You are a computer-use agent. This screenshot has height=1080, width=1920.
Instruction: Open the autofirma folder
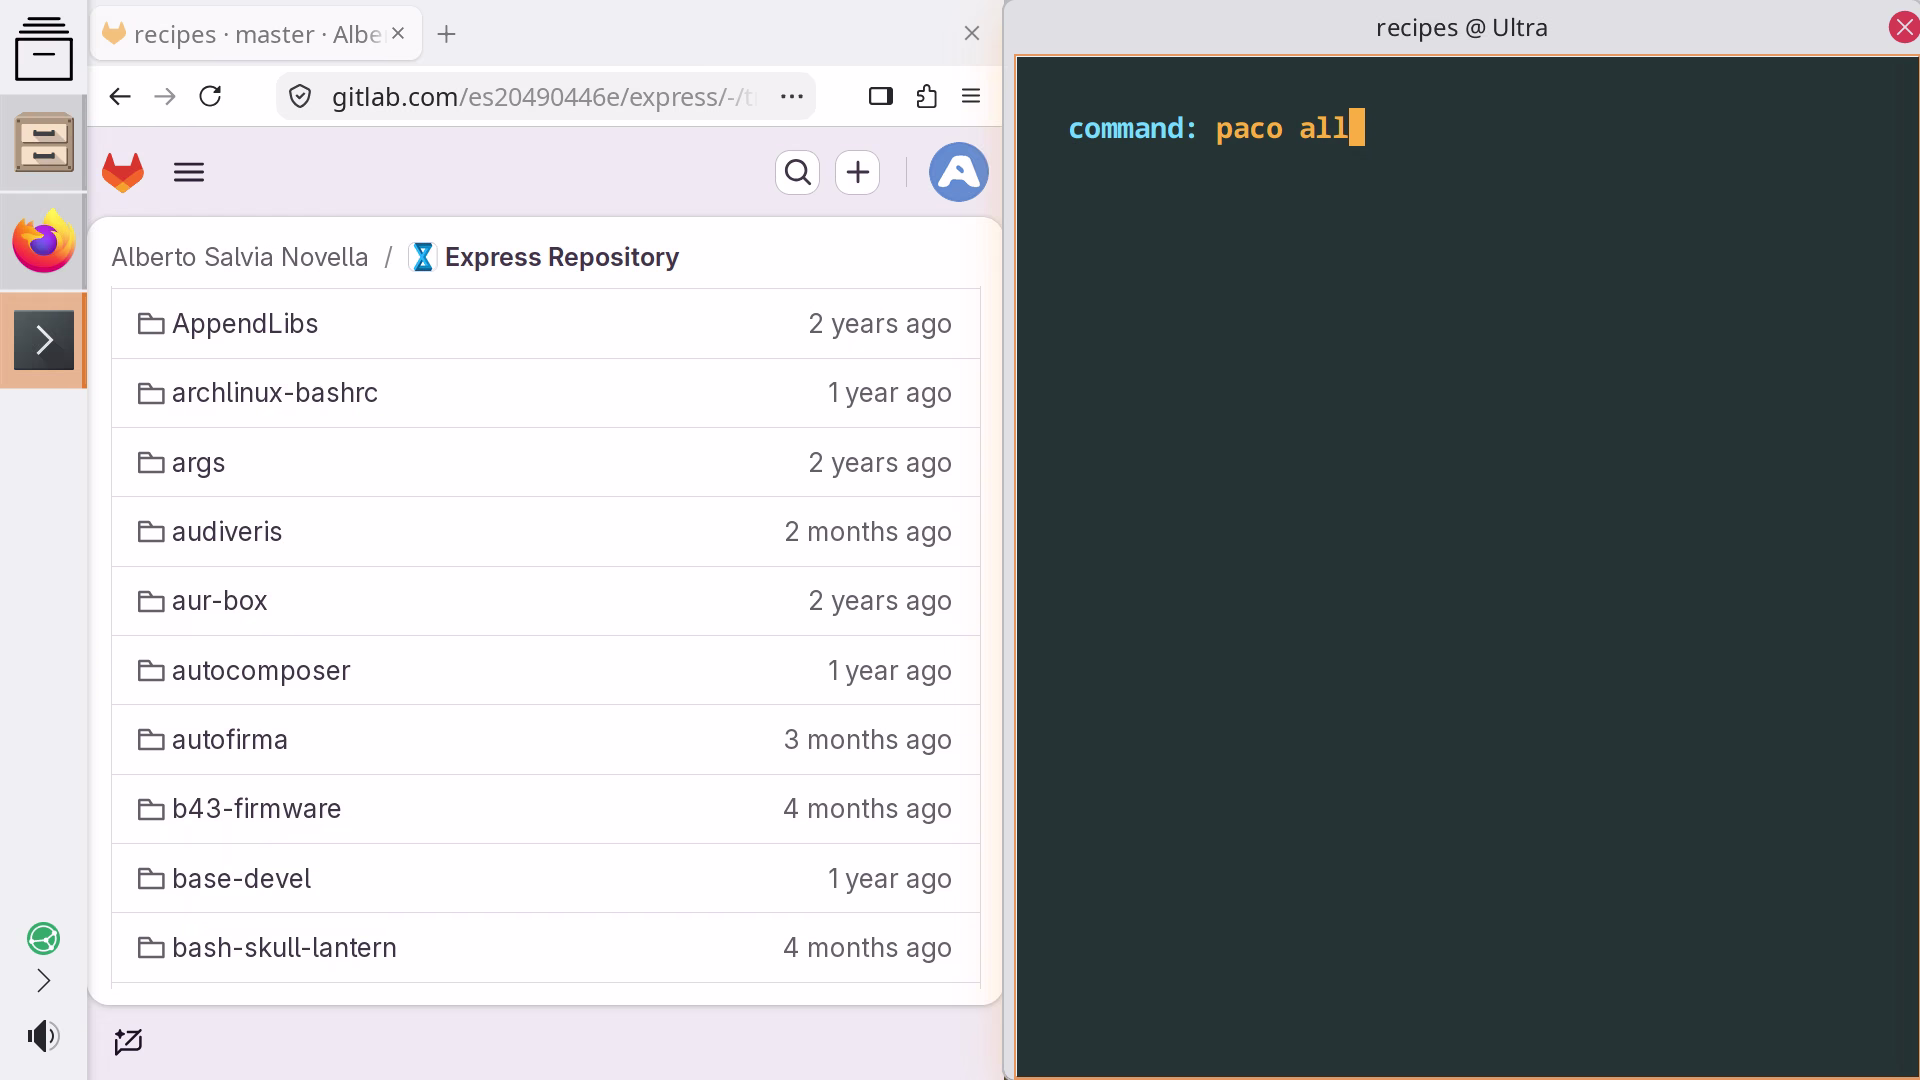(x=230, y=740)
